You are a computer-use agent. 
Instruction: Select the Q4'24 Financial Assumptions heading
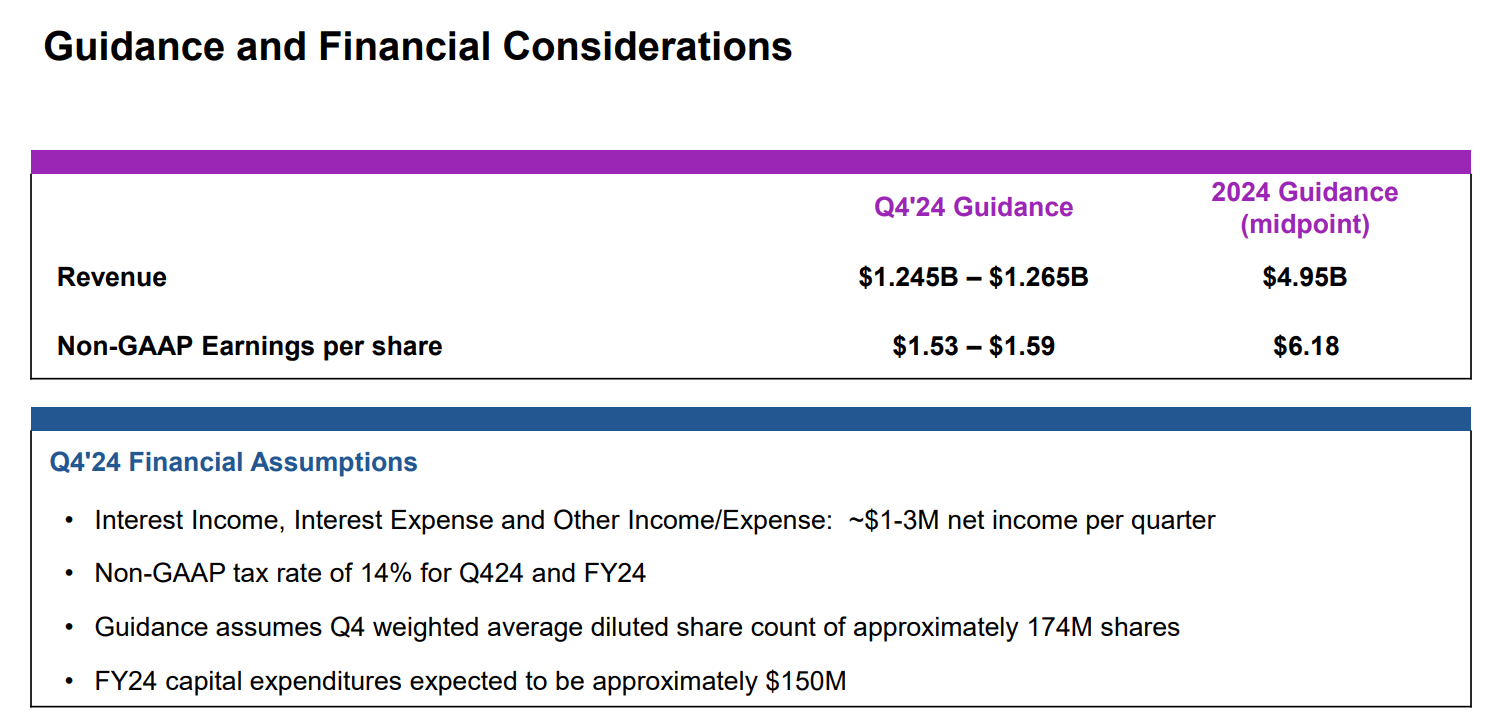pyautogui.click(x=234, y=462)
